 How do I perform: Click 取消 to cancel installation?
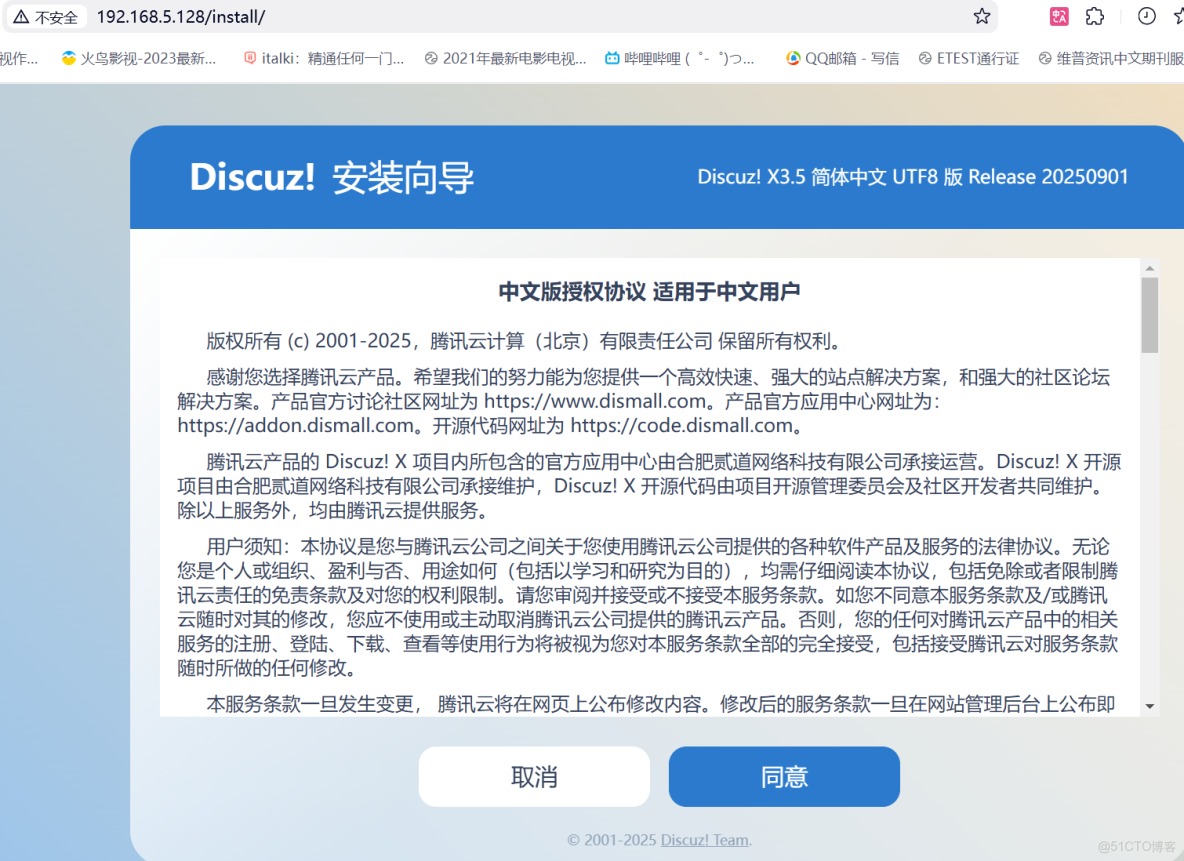tap(534, 776)
